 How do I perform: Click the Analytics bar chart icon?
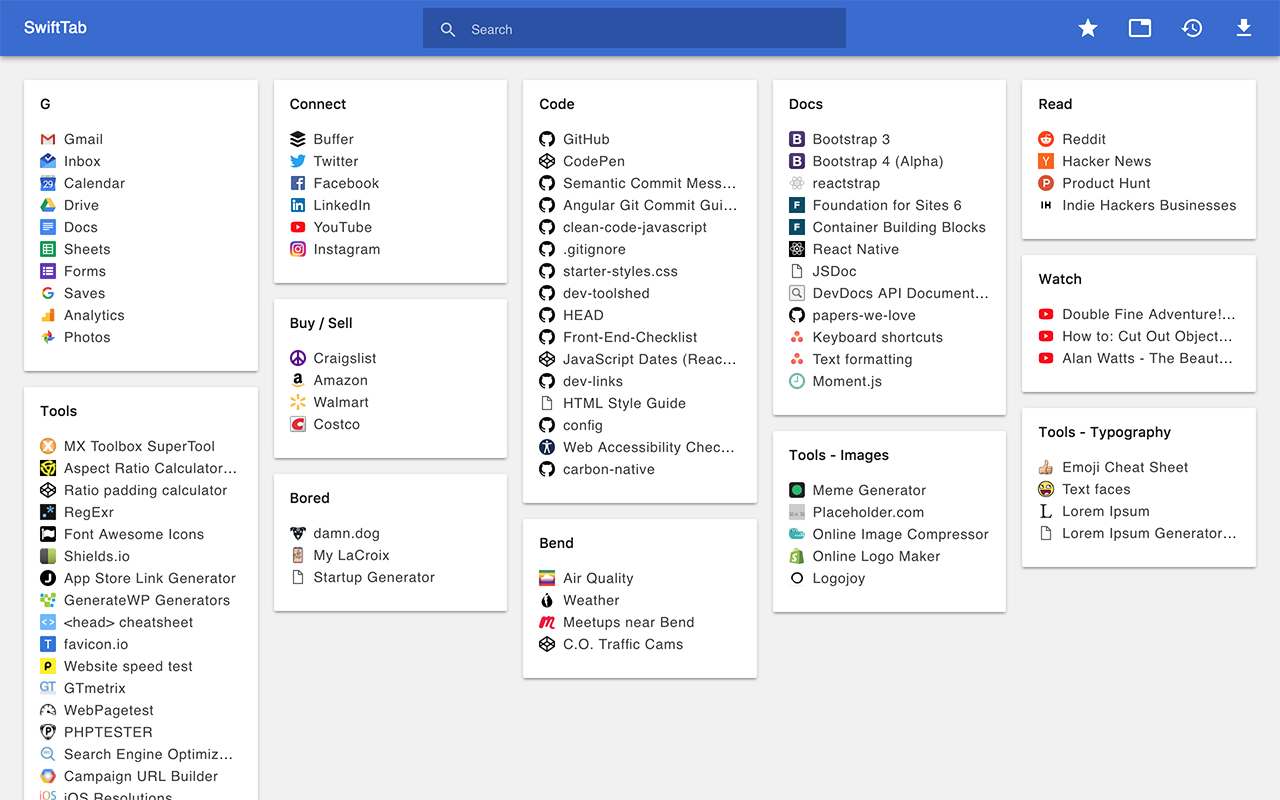[48, 315]
